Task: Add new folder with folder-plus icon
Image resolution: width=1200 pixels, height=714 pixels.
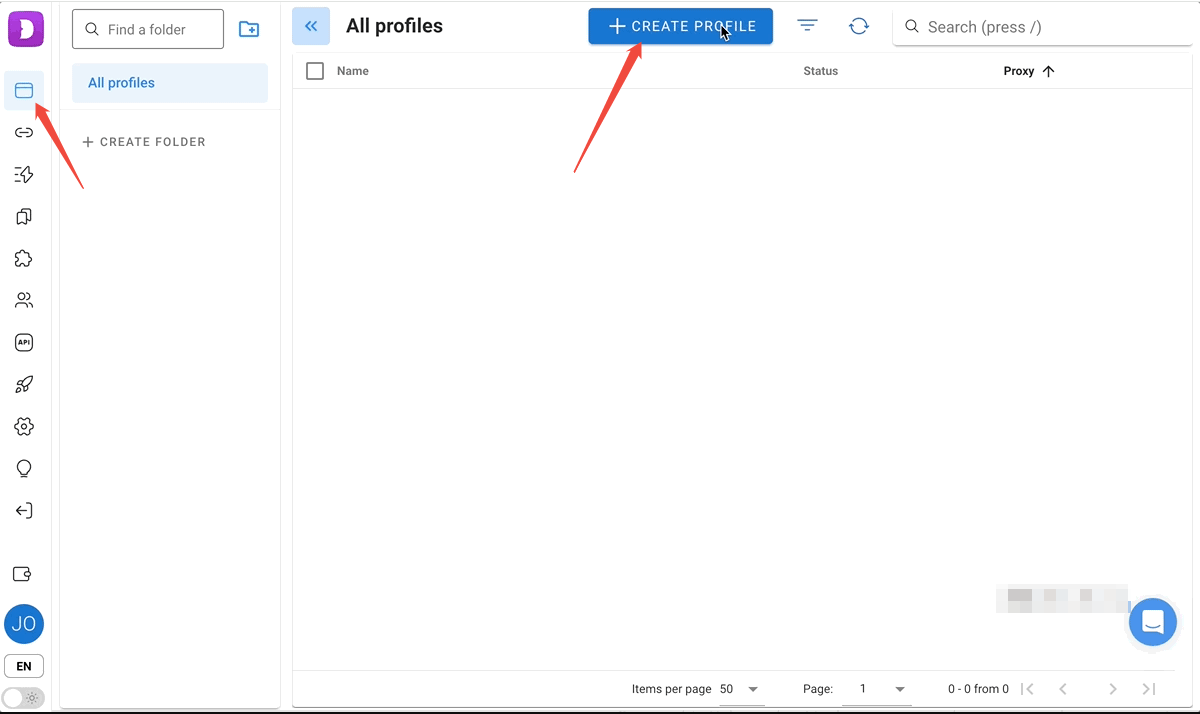Action: (x=249, y=30)
